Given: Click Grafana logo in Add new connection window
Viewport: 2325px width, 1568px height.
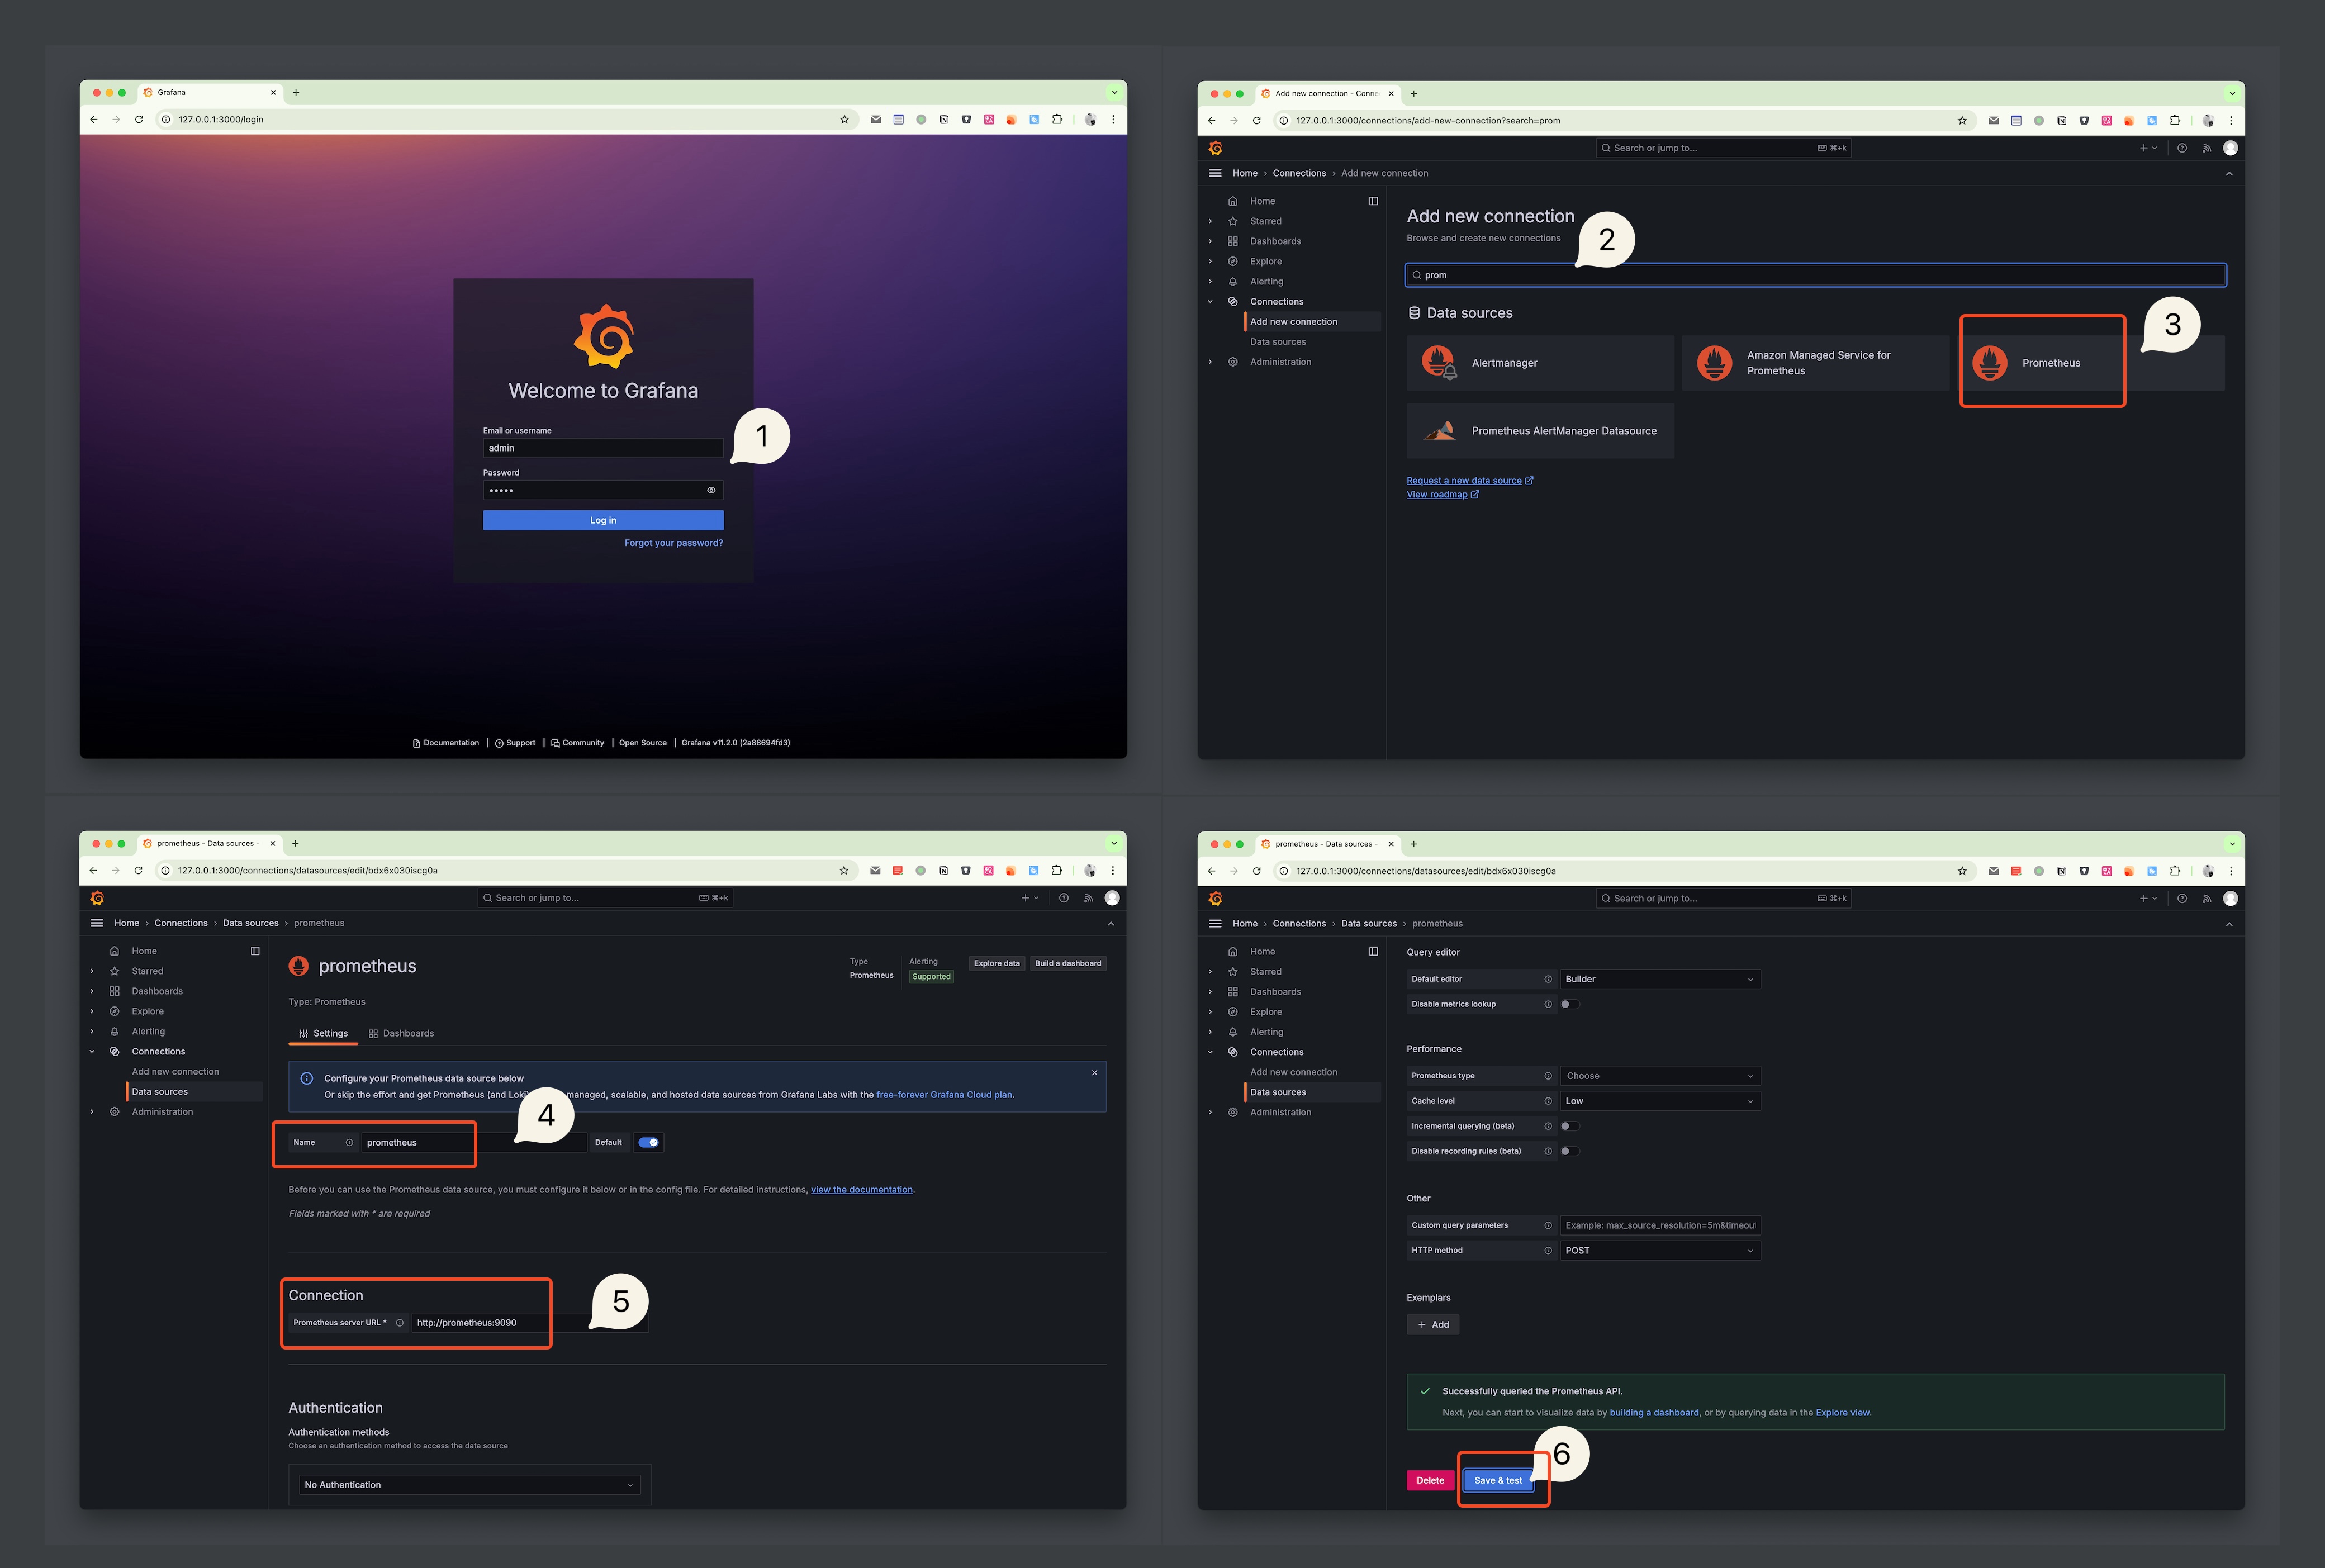Looking at the screenshot, I should (x=1215, y=148).
